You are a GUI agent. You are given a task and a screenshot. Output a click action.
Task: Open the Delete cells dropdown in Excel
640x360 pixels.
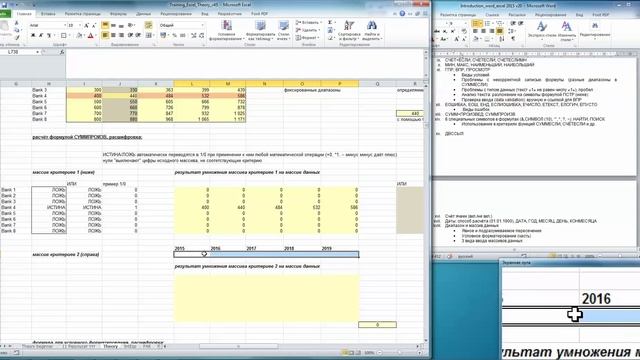[307, 30]
